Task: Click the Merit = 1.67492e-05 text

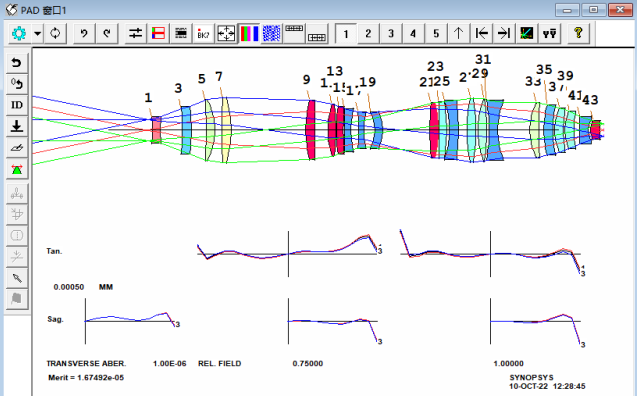Action: [86, 378]
